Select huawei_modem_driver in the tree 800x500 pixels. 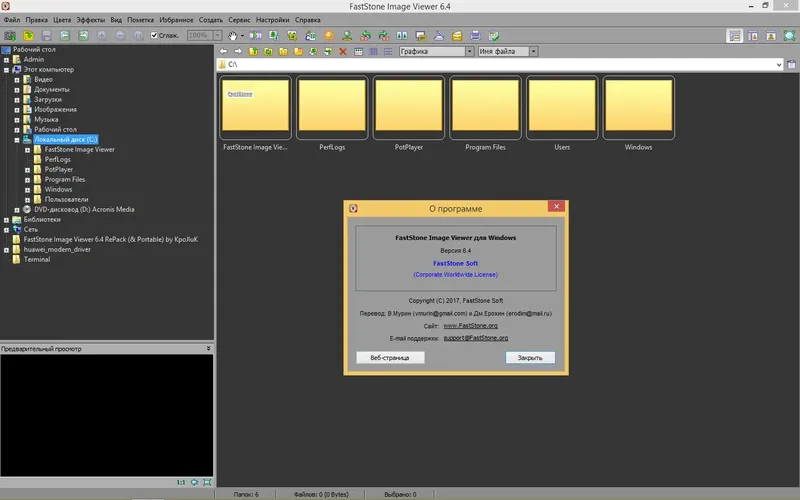[57, 249]
